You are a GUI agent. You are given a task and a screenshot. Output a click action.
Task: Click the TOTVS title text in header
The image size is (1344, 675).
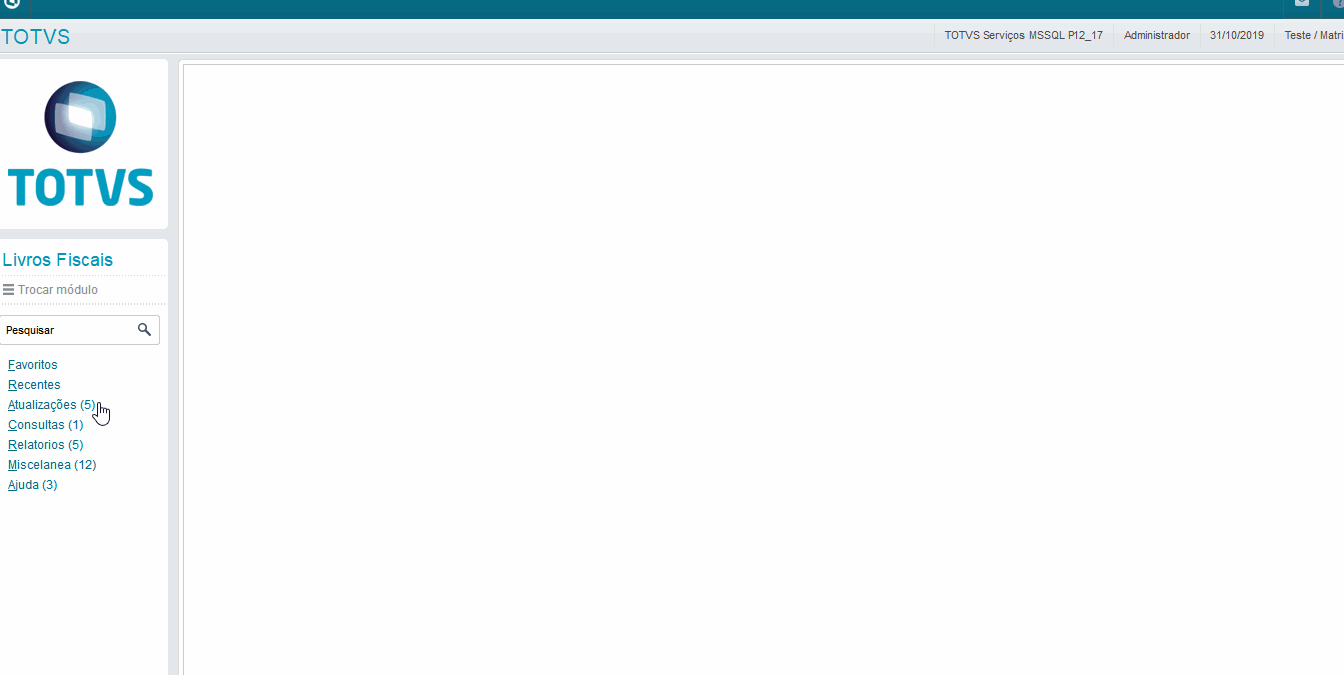(x=36, y=37)
